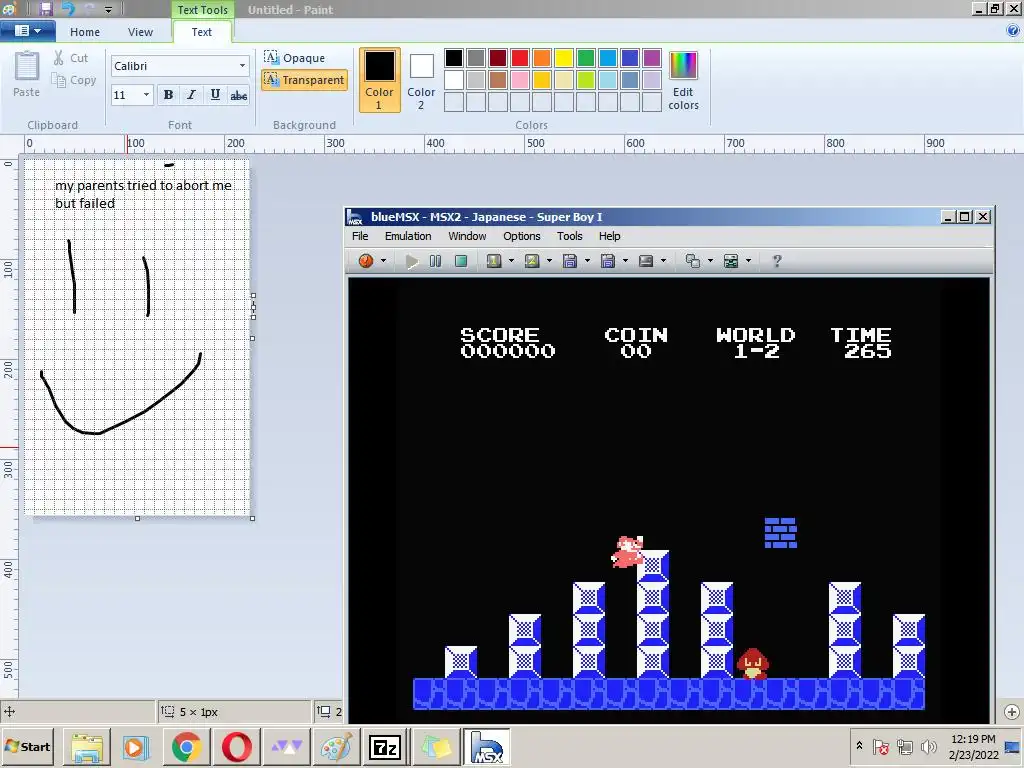This screenshot has height=768, width=1024.
Task: Click the blueMSX taskbar icon
Action: point(486,747)
